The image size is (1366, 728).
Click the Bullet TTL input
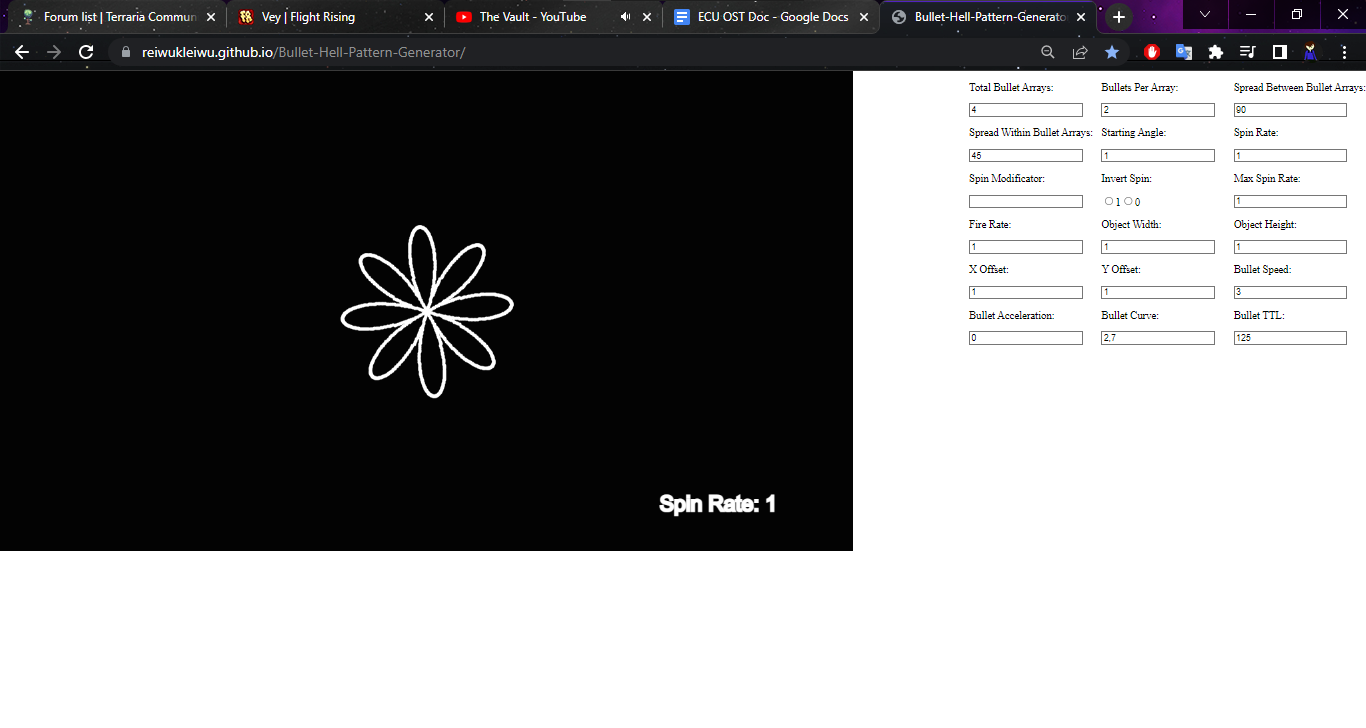[x=1290, y=338]
